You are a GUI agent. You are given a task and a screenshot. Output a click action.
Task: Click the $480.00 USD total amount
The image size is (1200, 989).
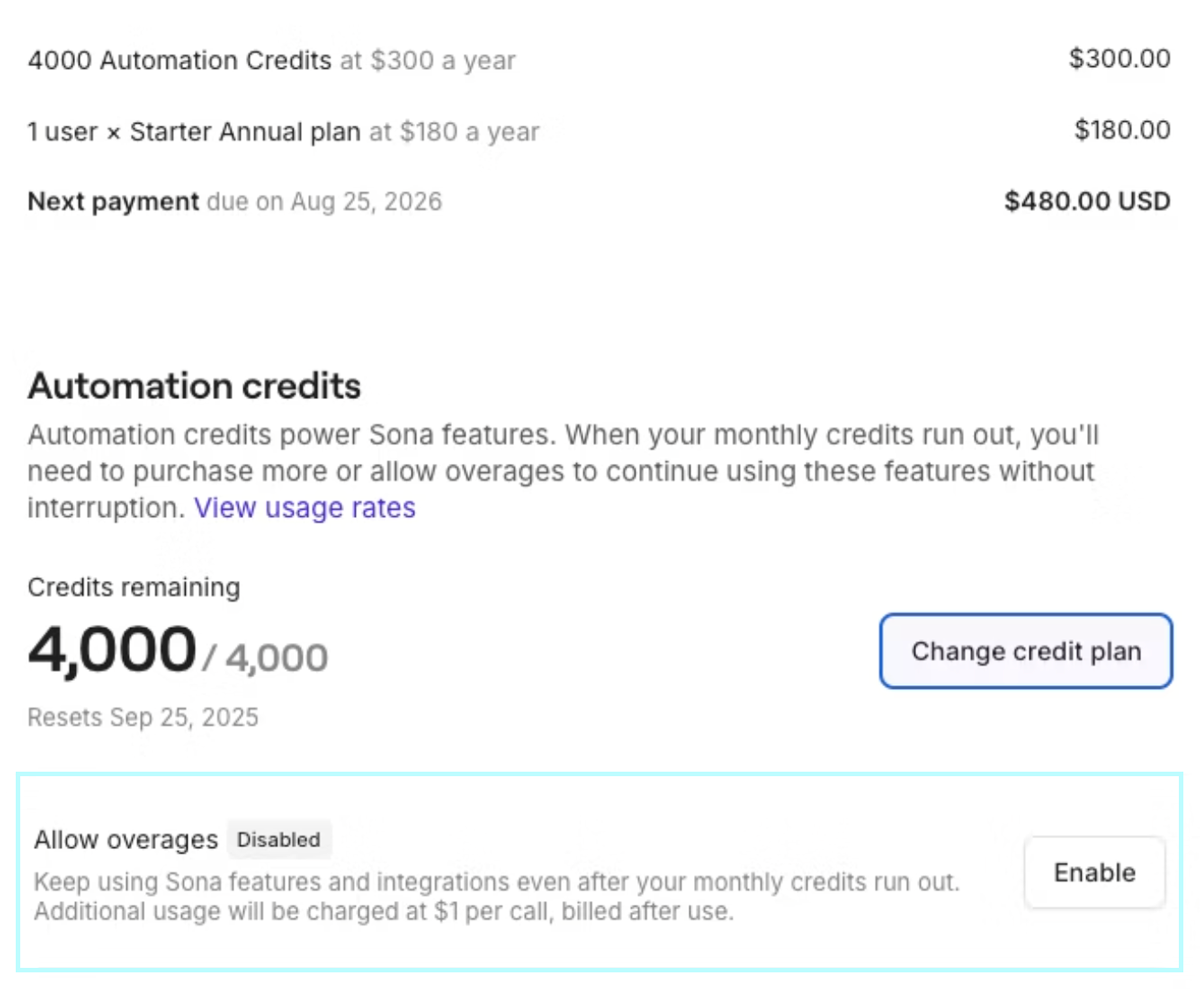pyautogui.click(x=1087, y=201)
